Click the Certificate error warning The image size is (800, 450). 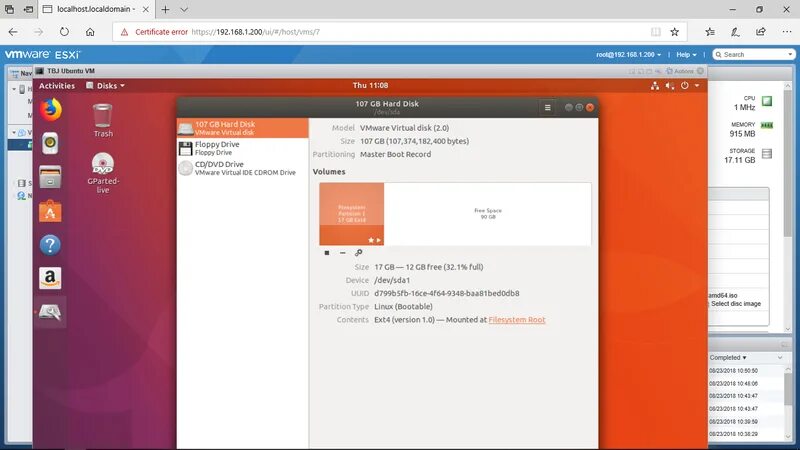[155, 32]
